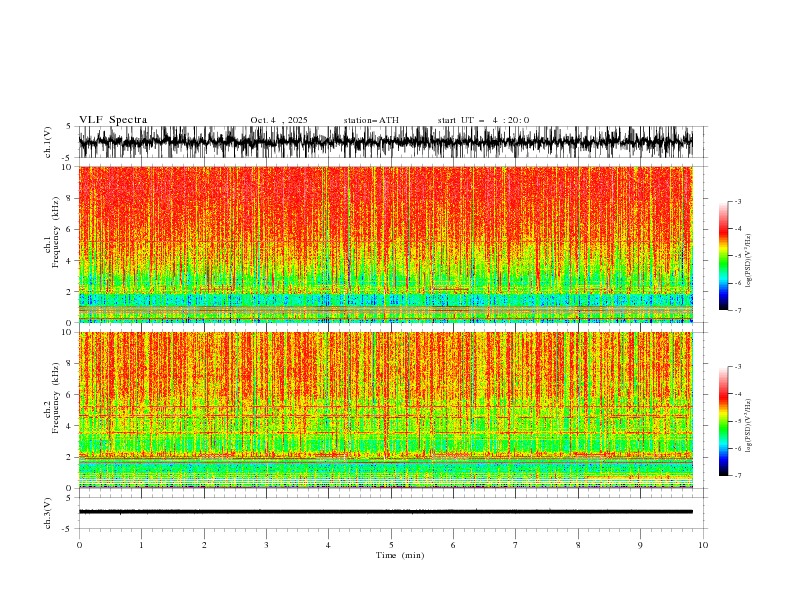Click time axis tick label "9"

pos(640,545)
